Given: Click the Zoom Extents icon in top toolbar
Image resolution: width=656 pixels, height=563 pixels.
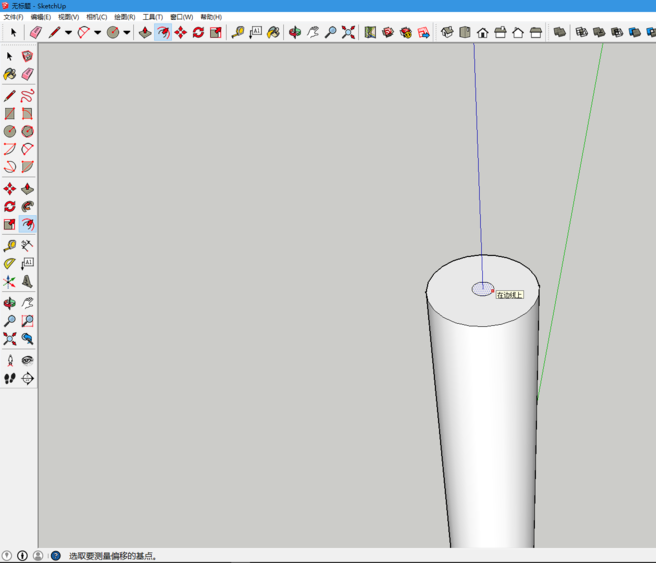Looking at the screenshot, I should (x=348, y=33).
